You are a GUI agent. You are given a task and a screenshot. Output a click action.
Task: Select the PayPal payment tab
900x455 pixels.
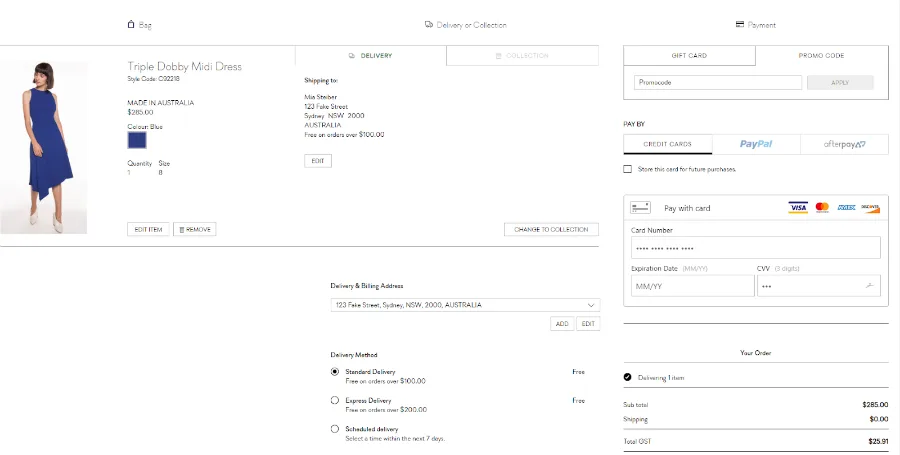tap(756, 144)
